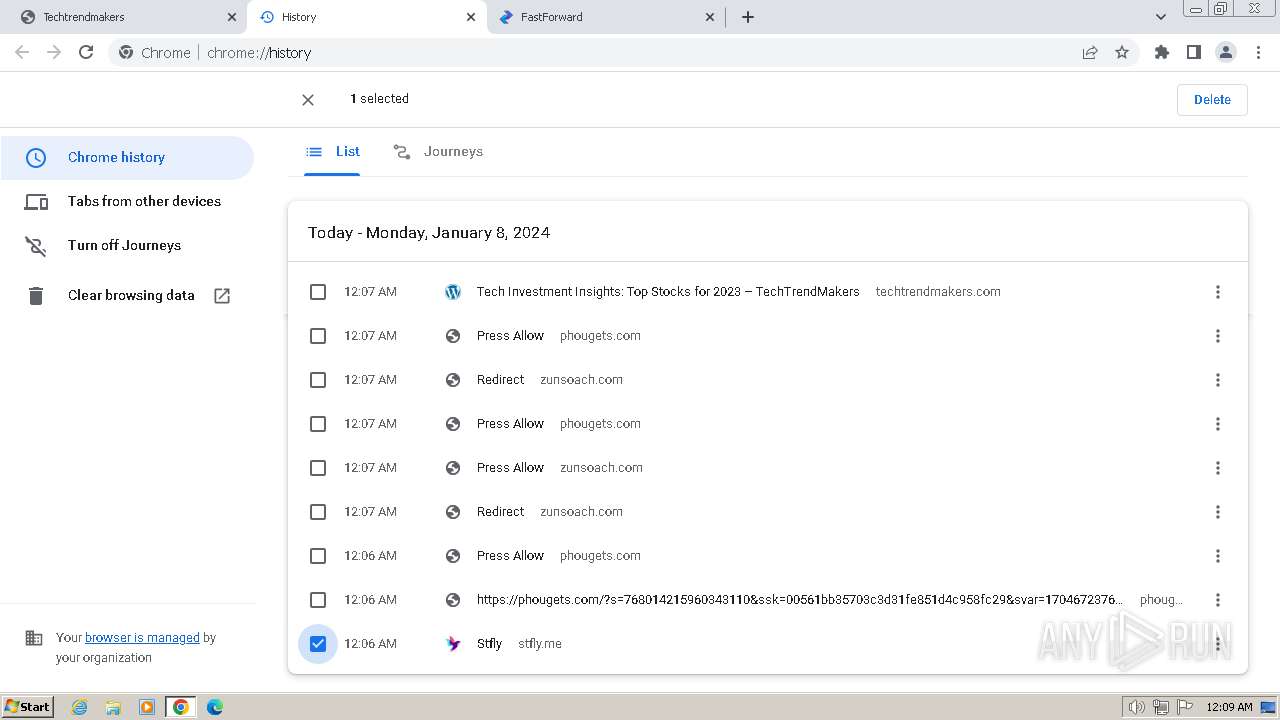This screenshot has height=720, width=1280.
Task: Switch to the List tab
Action: pyautogui.click(x=333, y=152)
